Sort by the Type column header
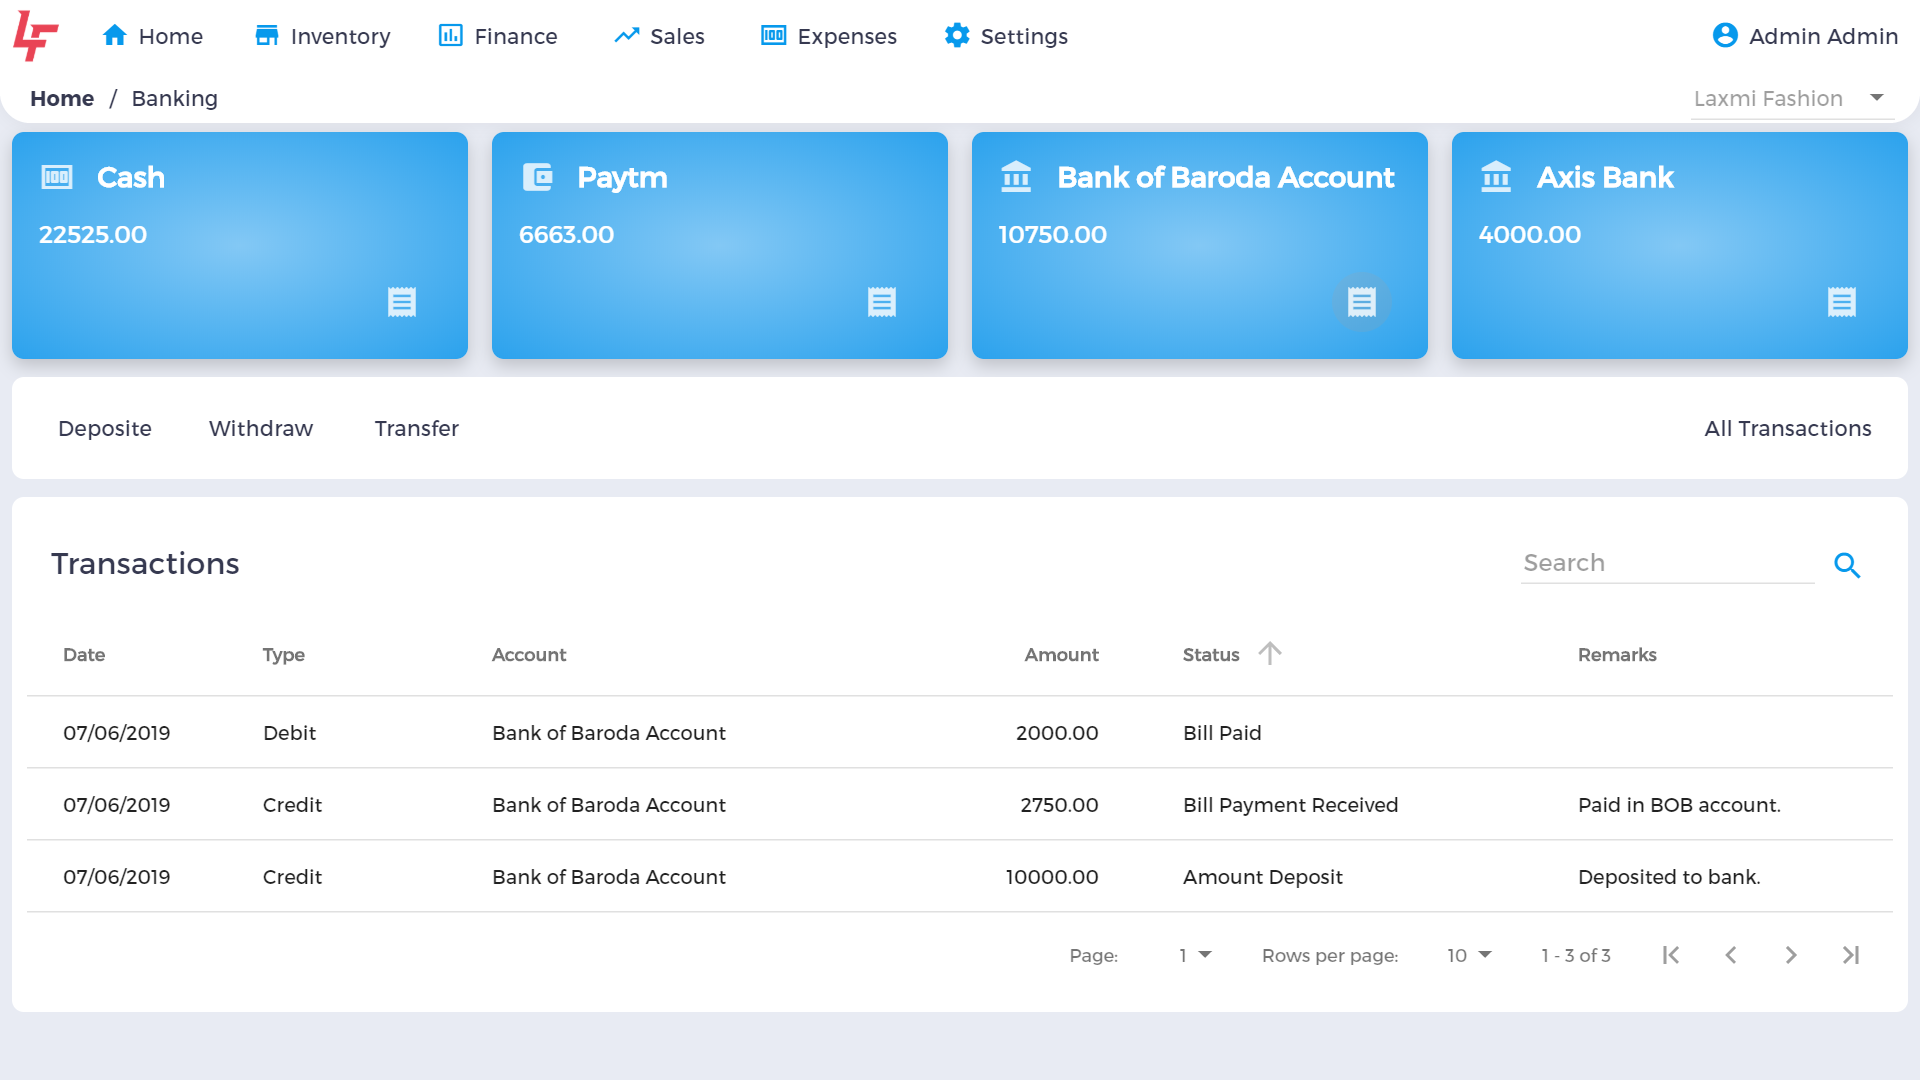 coord(284,655)
